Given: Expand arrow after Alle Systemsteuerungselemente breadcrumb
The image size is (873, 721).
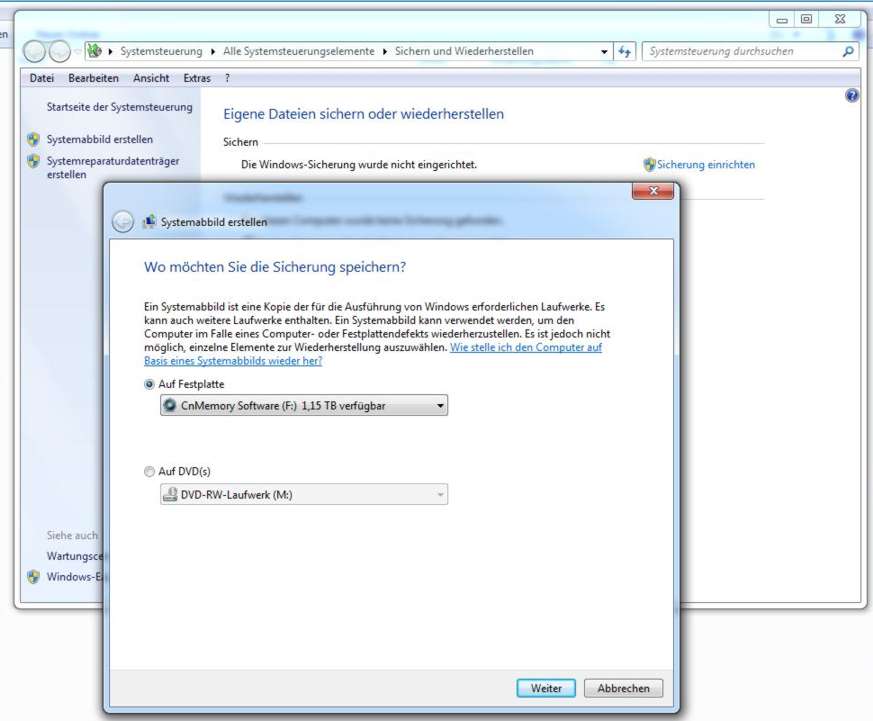Looking at the screenshot, I should click(385, 52).
